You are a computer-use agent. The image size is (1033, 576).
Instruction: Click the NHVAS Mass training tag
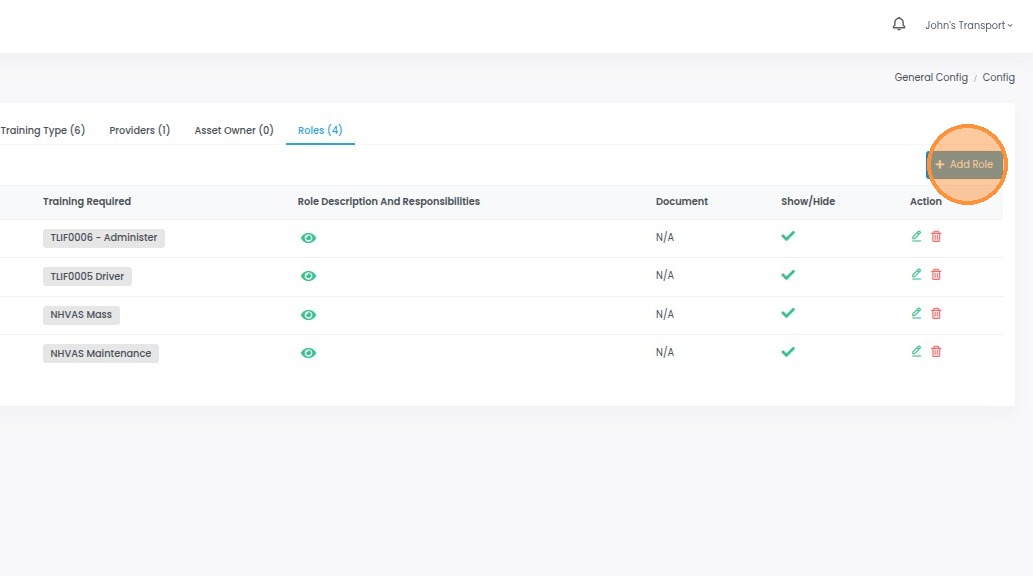point(81,314)
